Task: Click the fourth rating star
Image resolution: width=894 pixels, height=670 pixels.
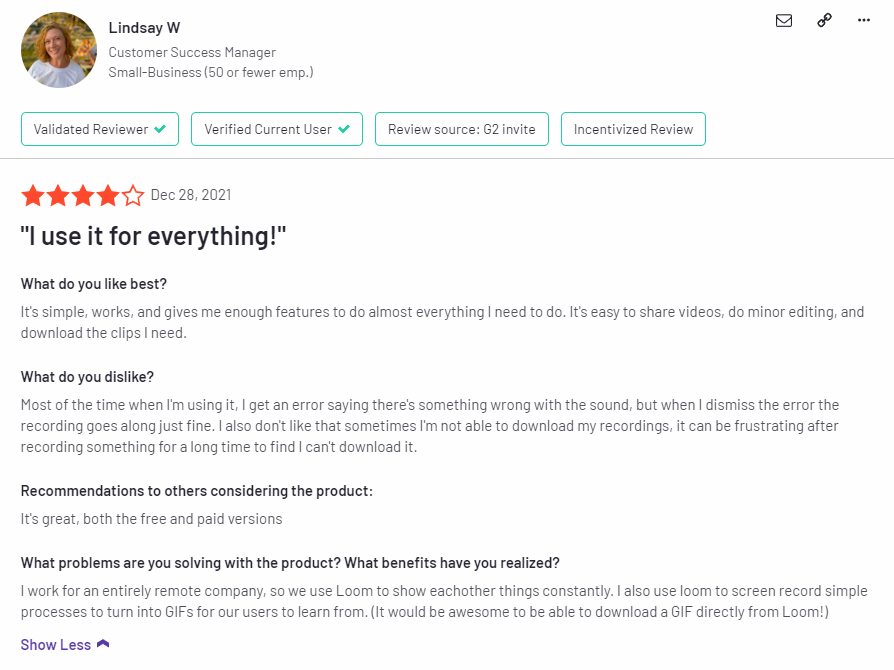Action: click(x=108, y=196)
